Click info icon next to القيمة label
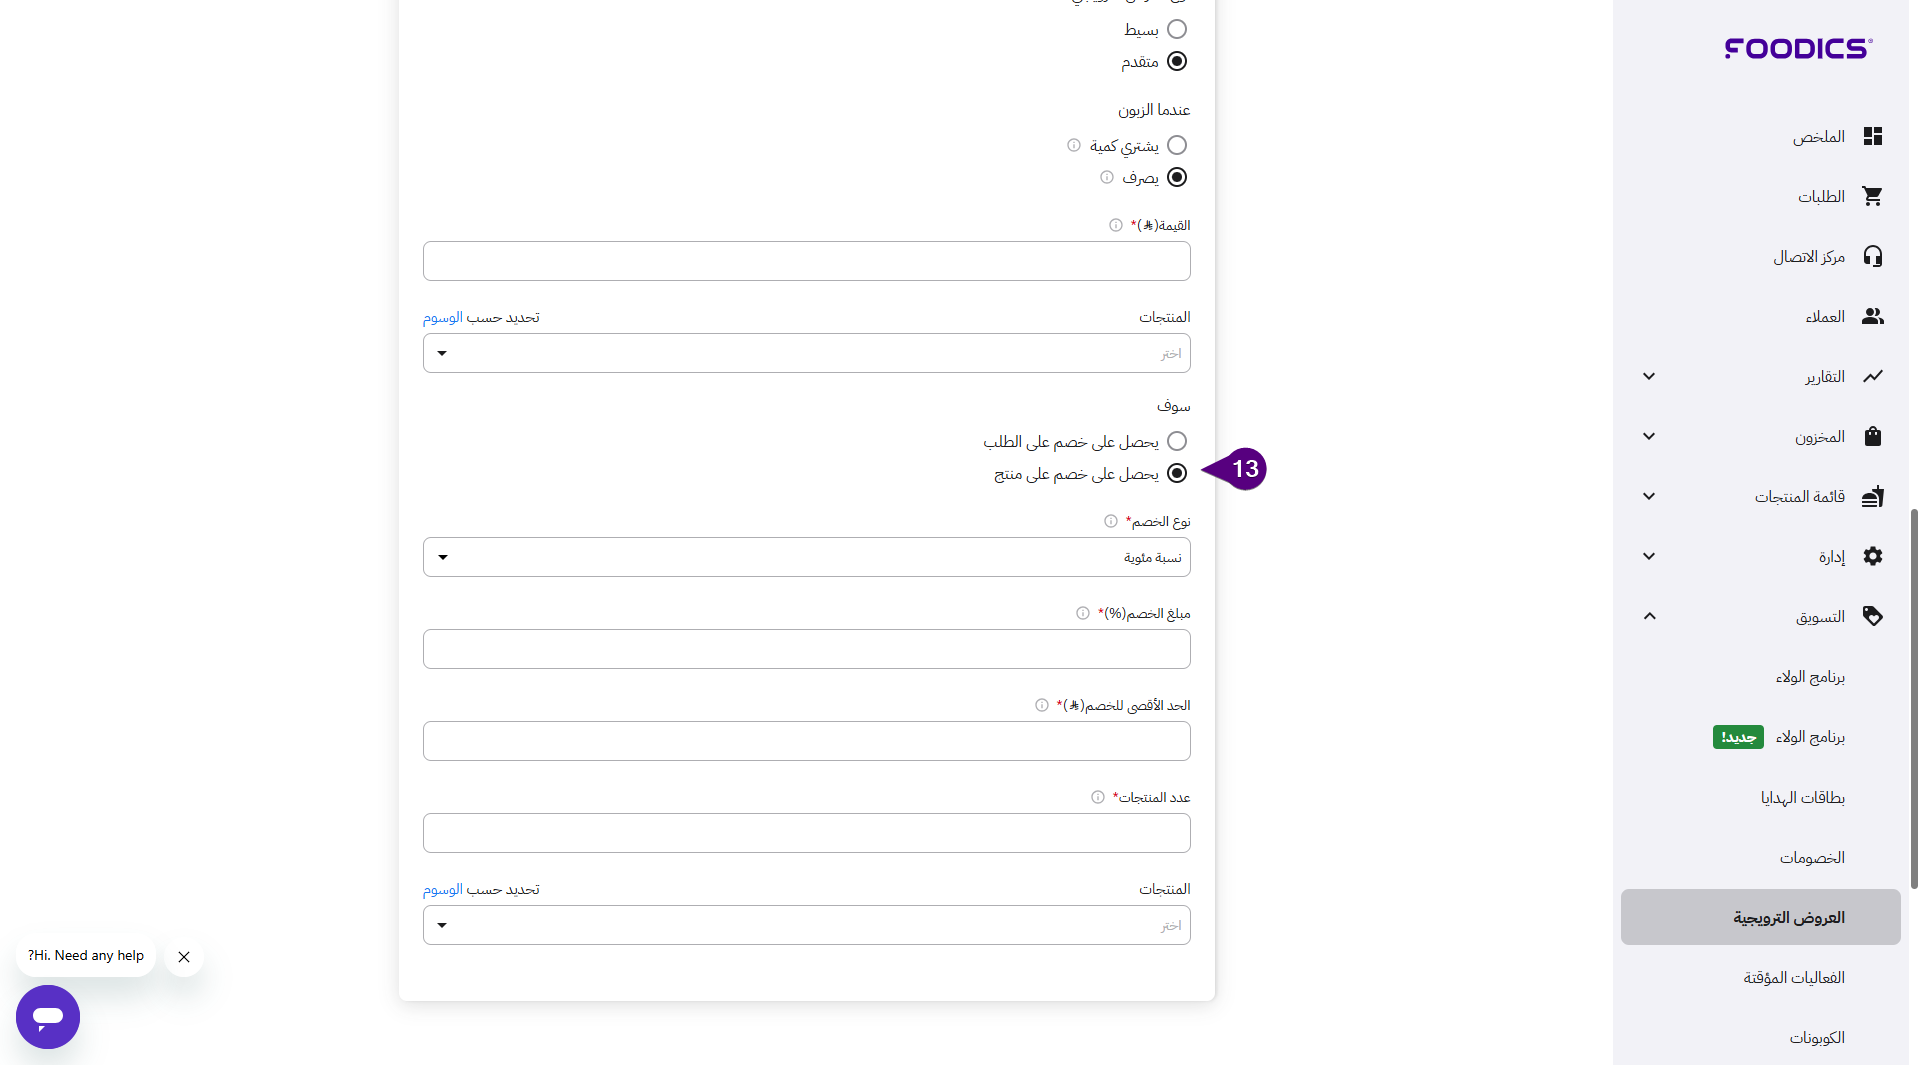This screenshot has width=1920, height=1065. click(x=1115, y=226)
